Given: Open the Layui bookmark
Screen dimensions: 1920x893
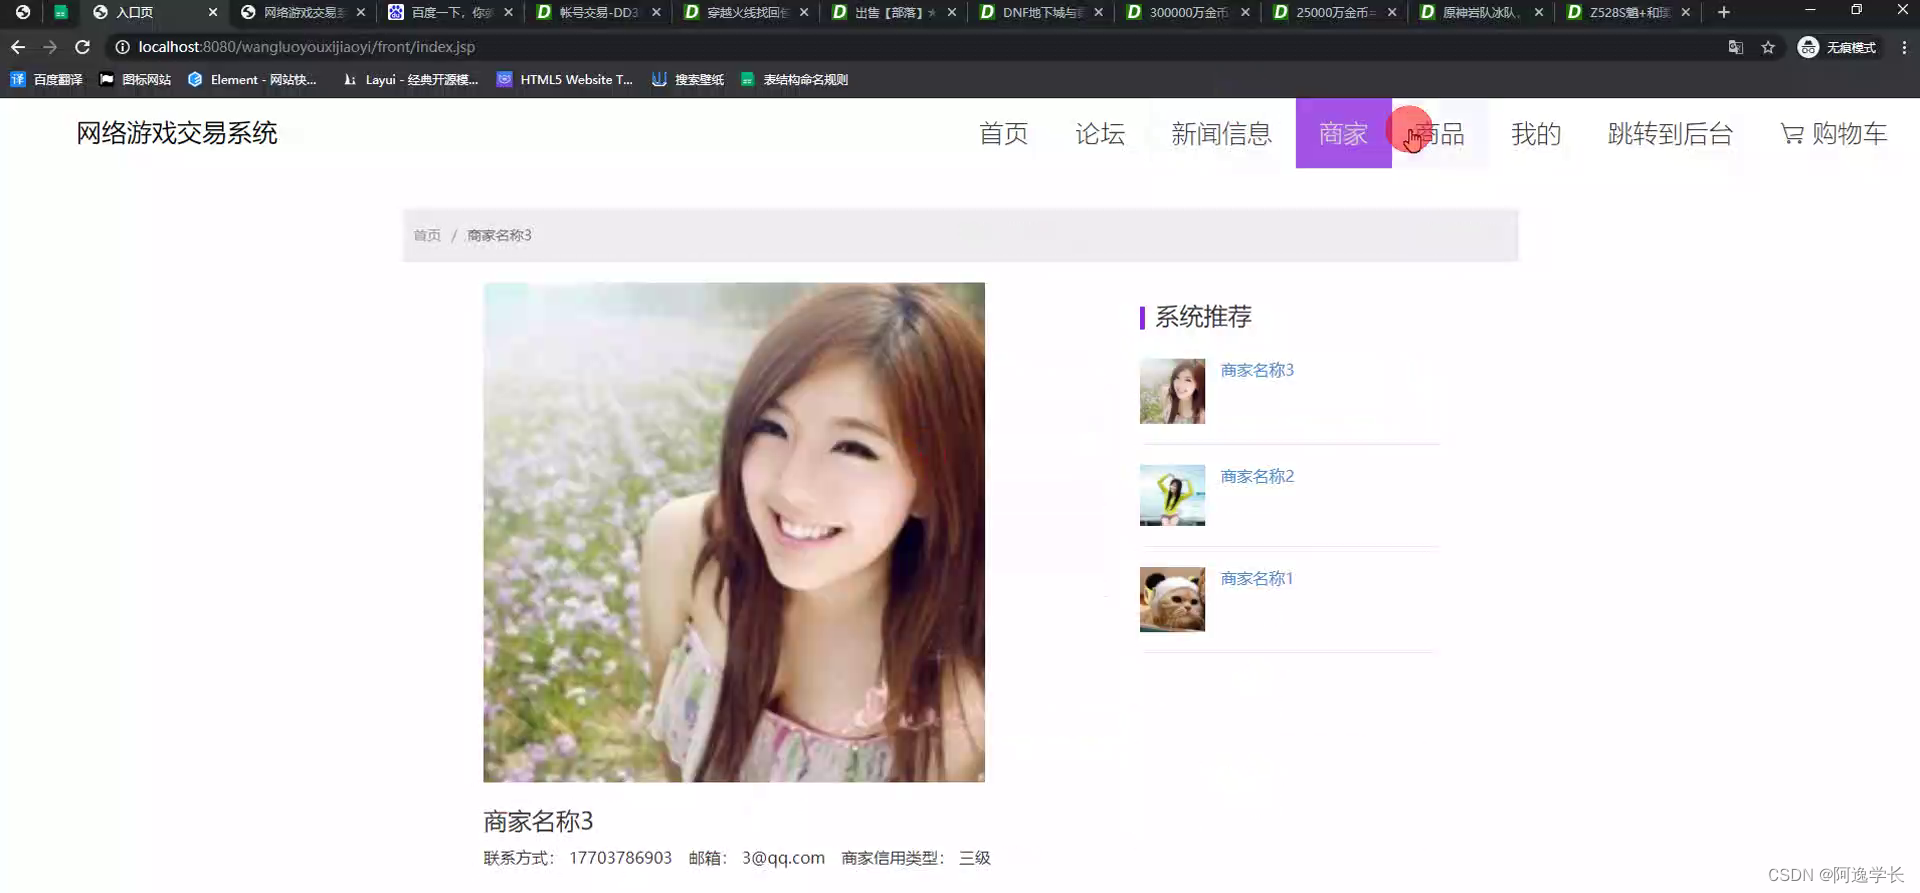Looking at the screenshot, I should [410, 79].
